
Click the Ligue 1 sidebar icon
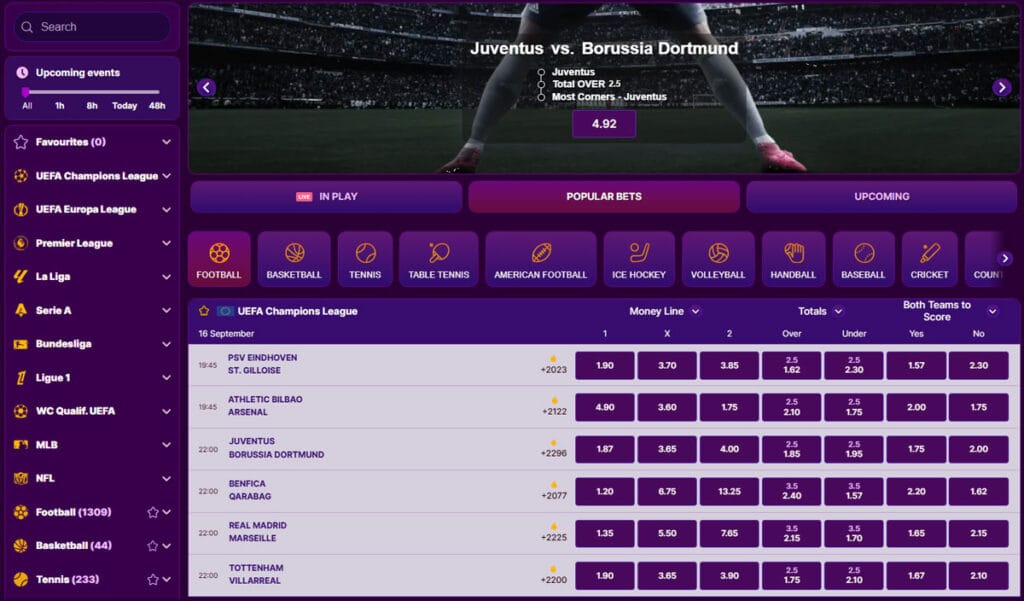(21, 378)
